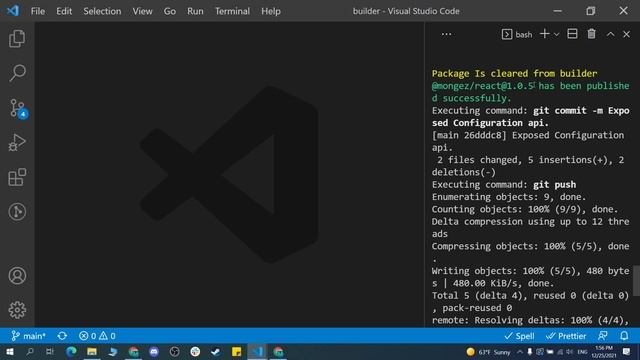Open the Search view in activity bar

(x=17, y=73)
